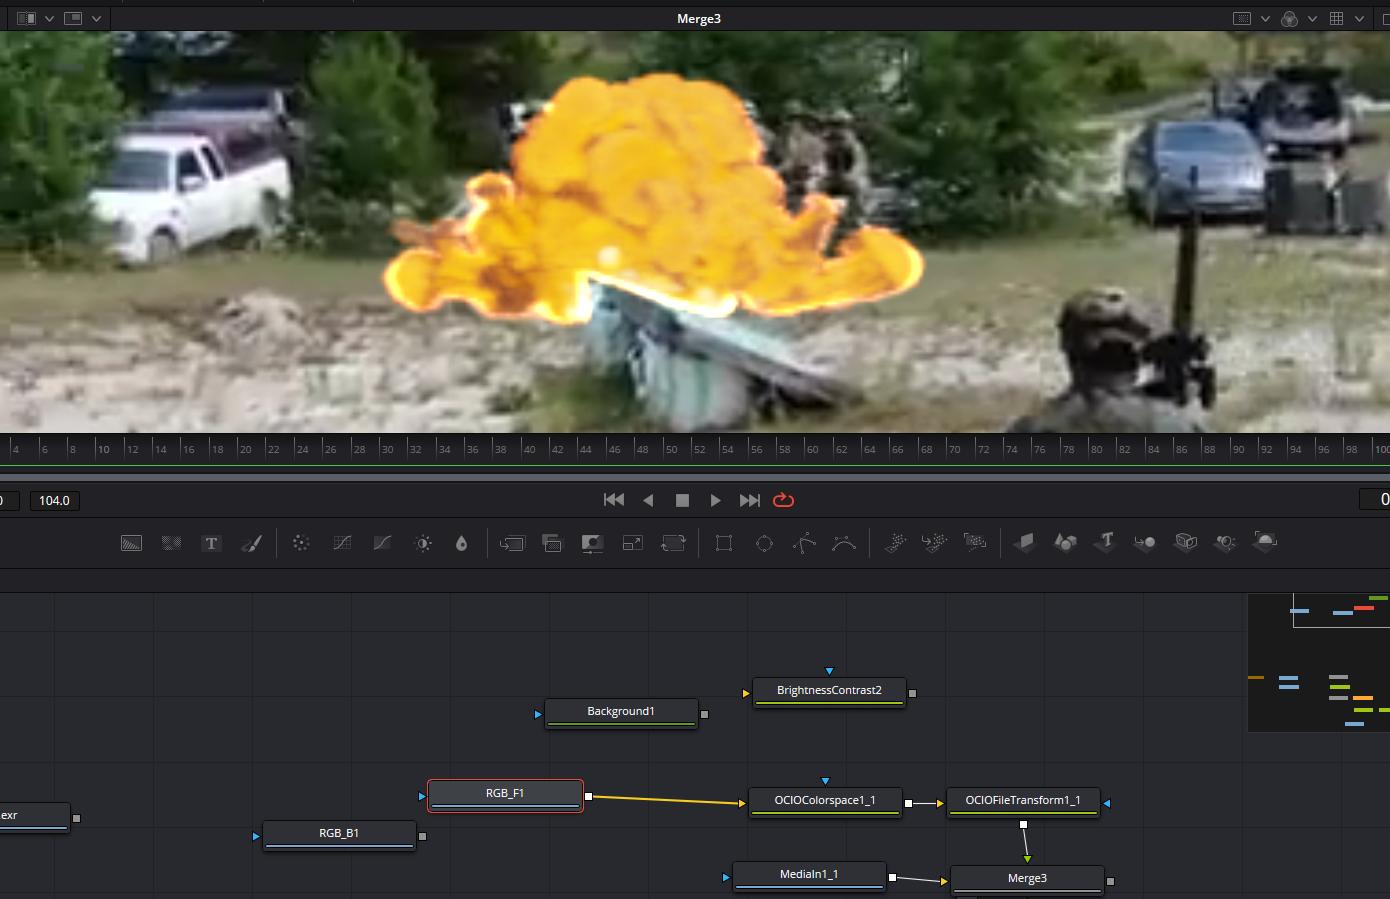
Task: Add a Text 3D tool from toolbar
Action: (1105, 543)
